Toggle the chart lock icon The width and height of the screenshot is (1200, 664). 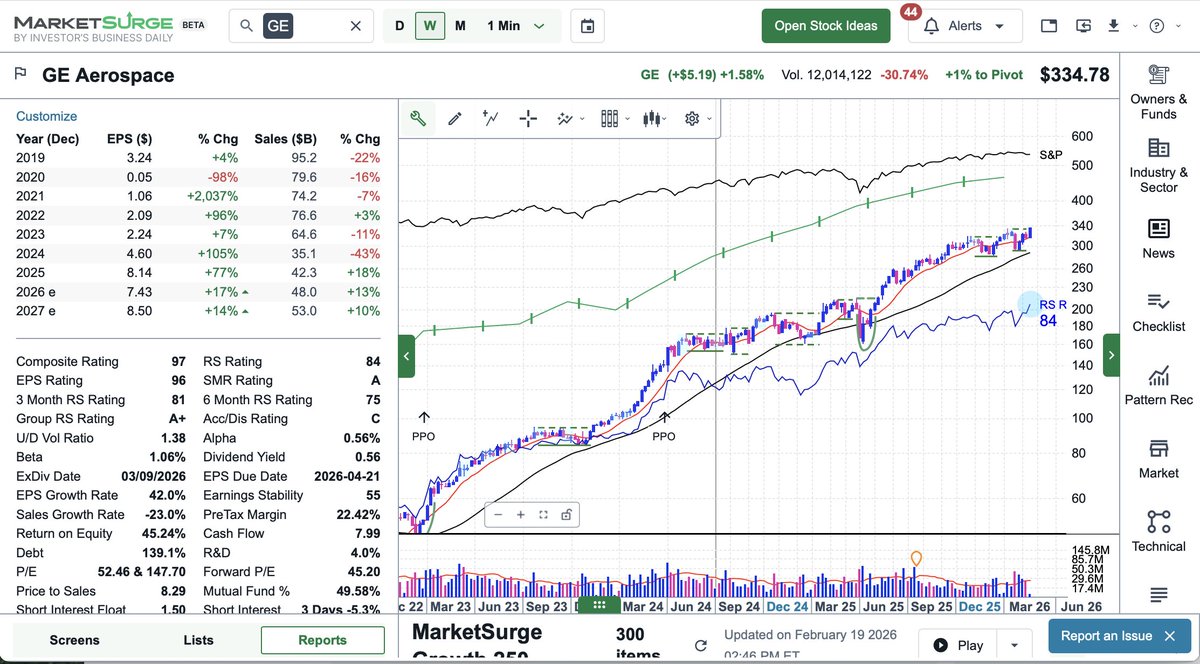coord(566,515)
